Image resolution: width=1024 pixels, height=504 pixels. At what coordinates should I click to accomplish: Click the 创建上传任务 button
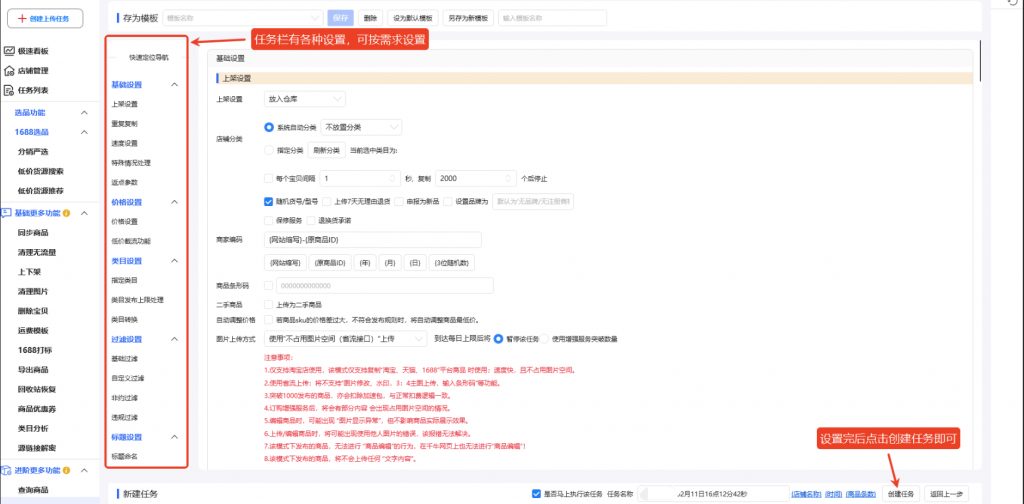point(46,20)
